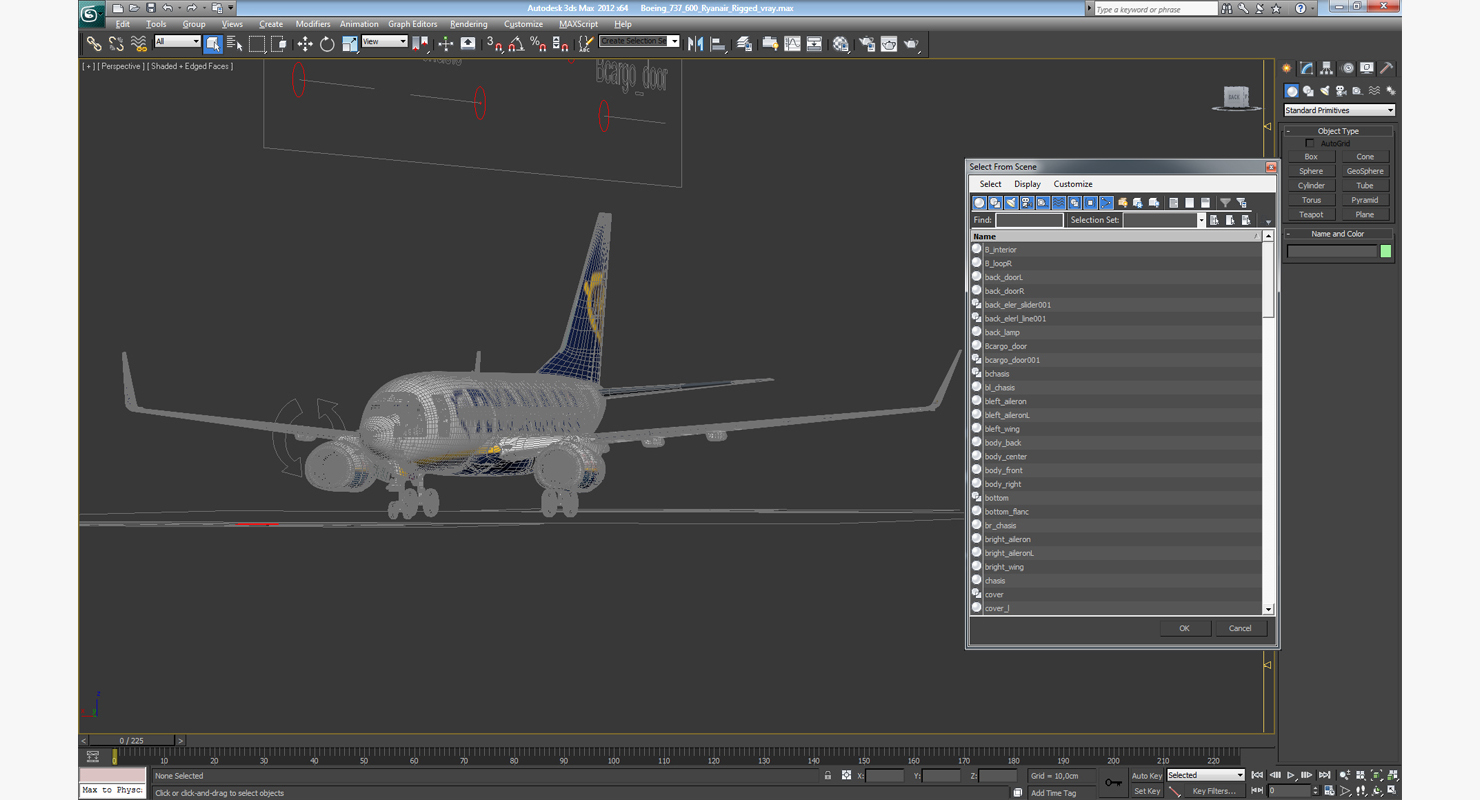Image resolution: width=1480 pixels, height=800 pixels.
Task: Toggle Display Shapes filter in Select From Scene
Action: pyautogui.click(x=996, y=203)
